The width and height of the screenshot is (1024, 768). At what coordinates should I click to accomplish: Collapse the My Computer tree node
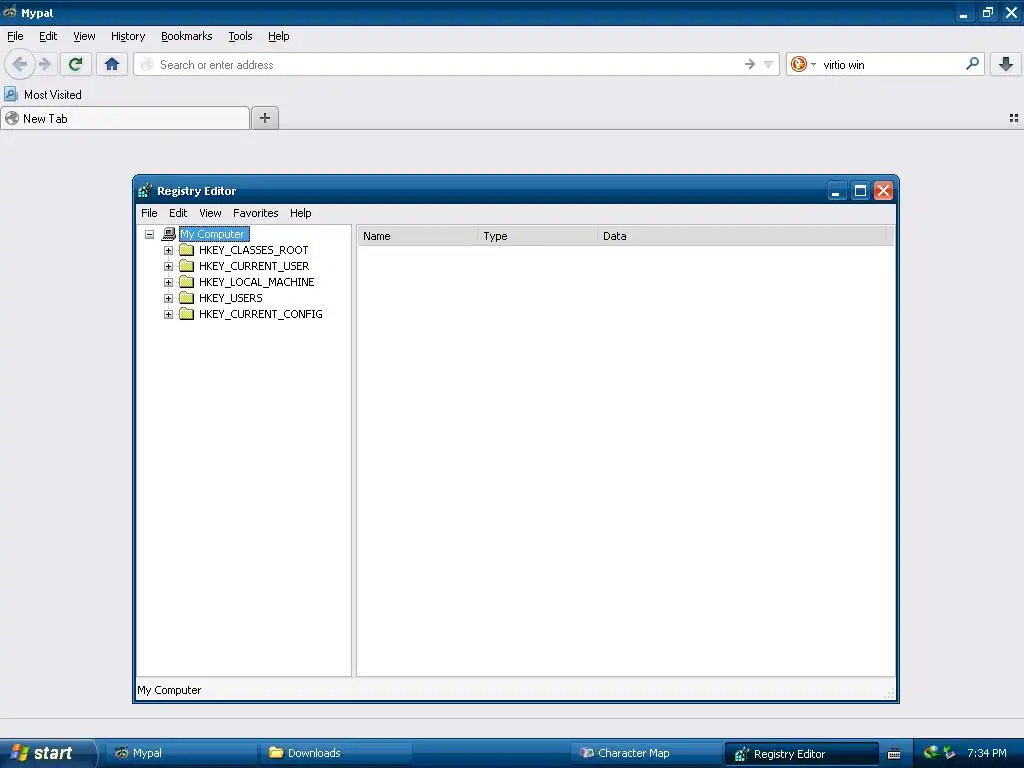pos(150,234)
